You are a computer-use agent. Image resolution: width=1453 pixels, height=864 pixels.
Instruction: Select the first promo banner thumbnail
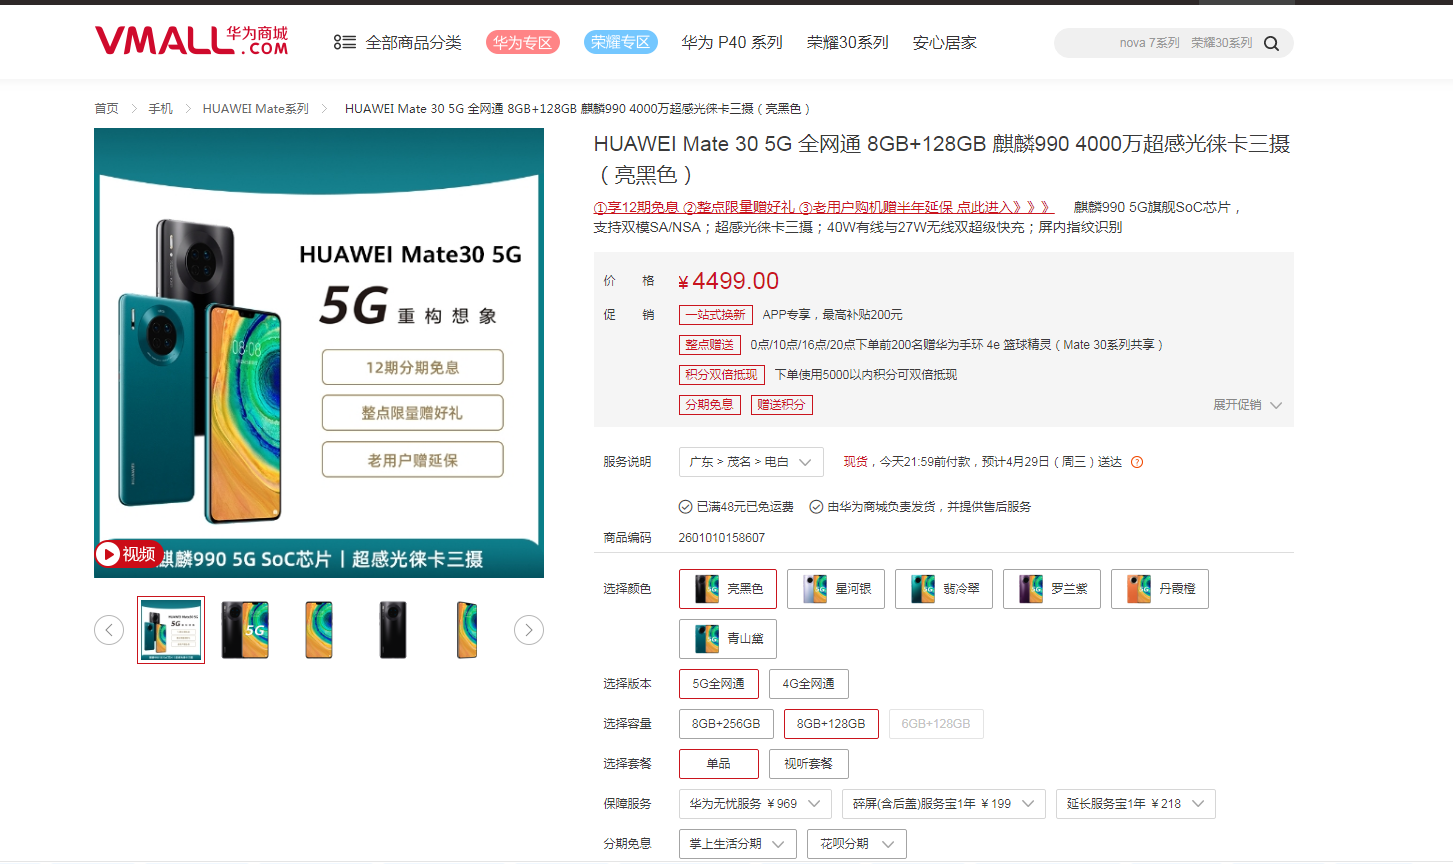click(171, 630)
